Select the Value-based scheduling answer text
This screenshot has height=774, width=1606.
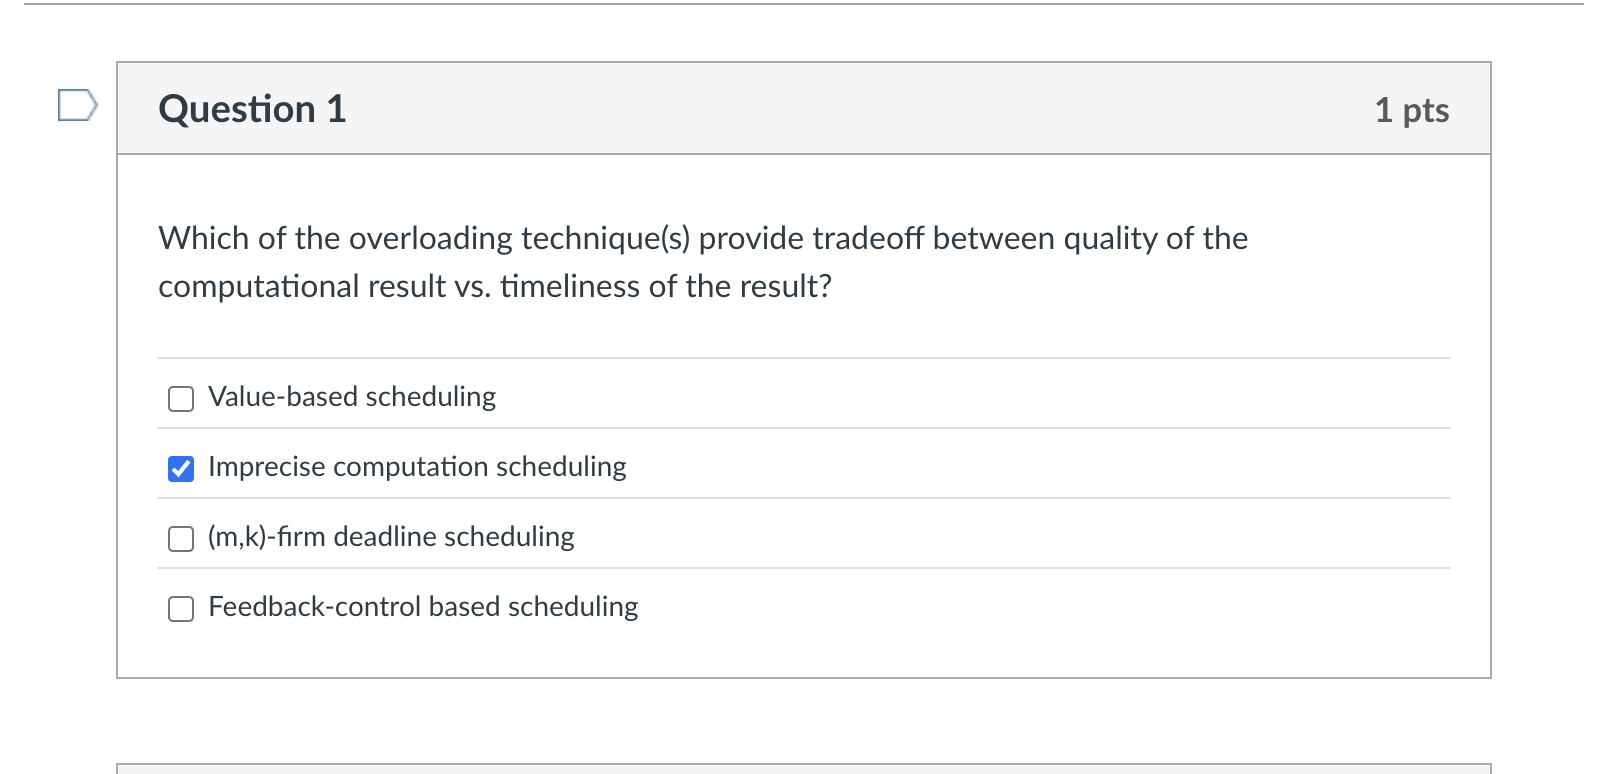click(x=351, y=397)
